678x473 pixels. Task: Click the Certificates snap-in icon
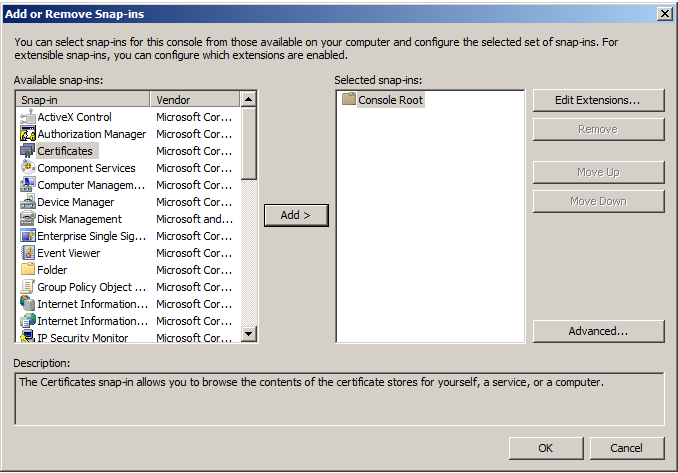point(28,151)
